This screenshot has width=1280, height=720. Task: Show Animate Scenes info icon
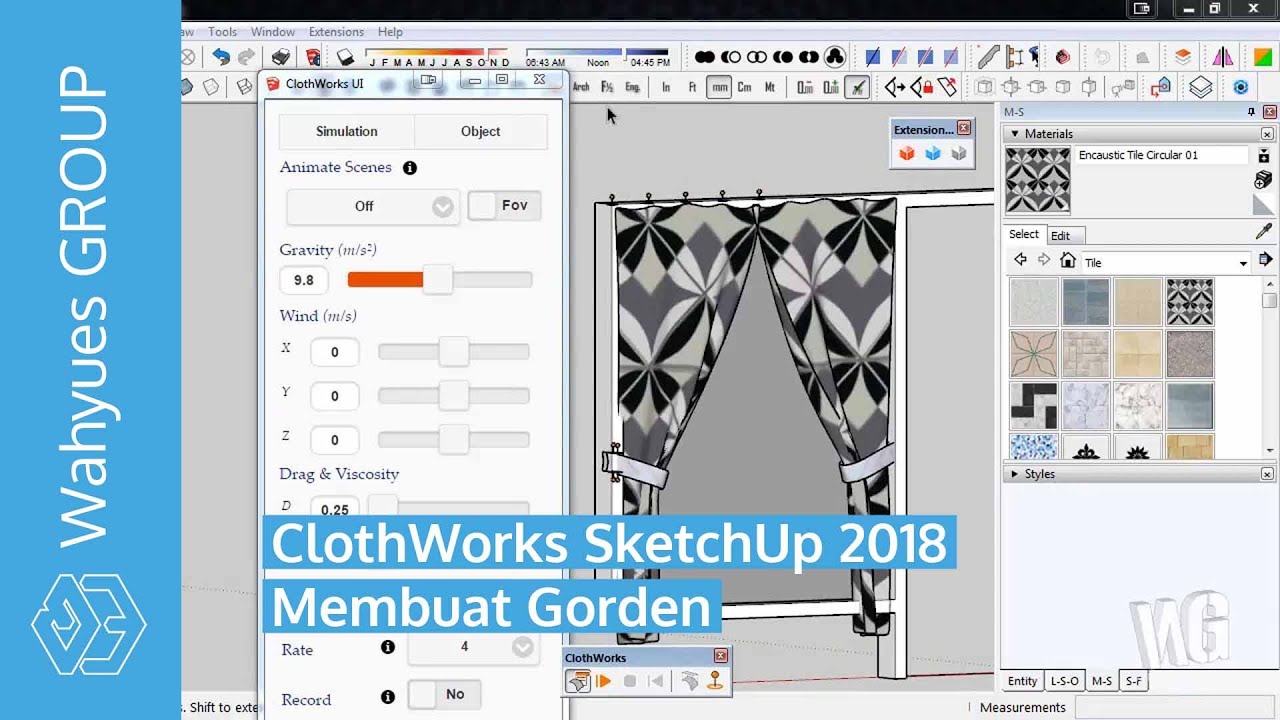point(409,168)
